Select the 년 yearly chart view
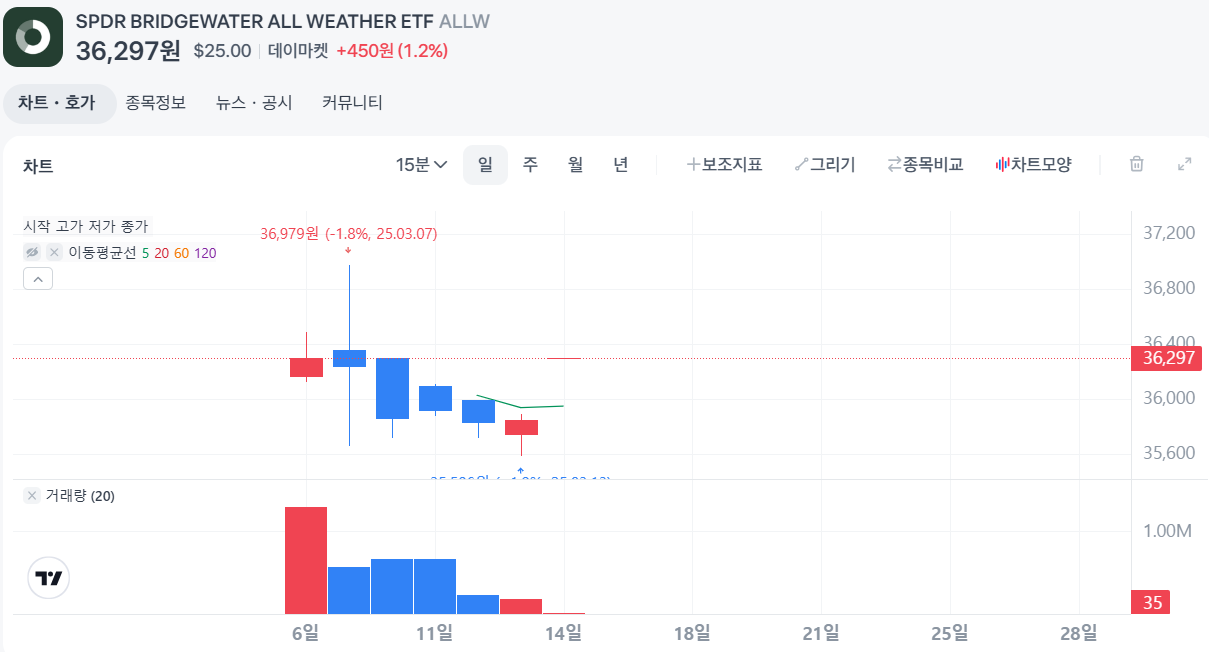1209x652 pixels. pyautogui.click(x=620, y=163)
